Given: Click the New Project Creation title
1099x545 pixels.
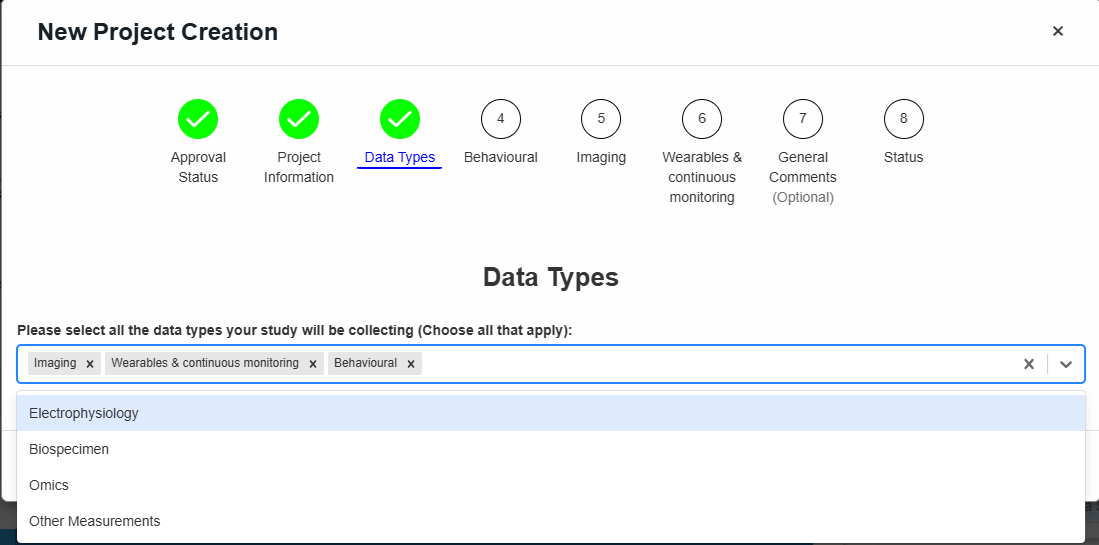Looking at the screenshot, I should tap(158, 32).
